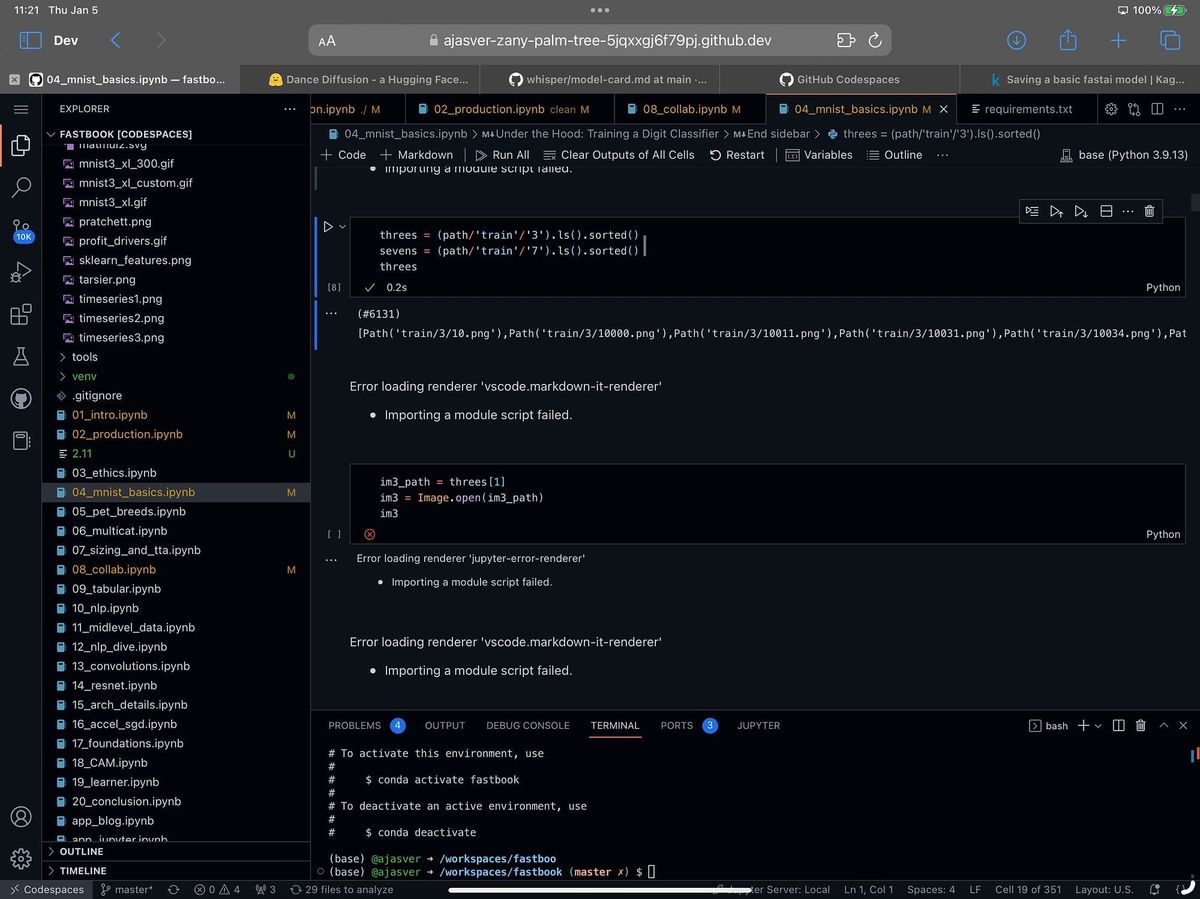Open the Search view in the activity bar
Screen dimensions: 1200x899
click(21, 186)
